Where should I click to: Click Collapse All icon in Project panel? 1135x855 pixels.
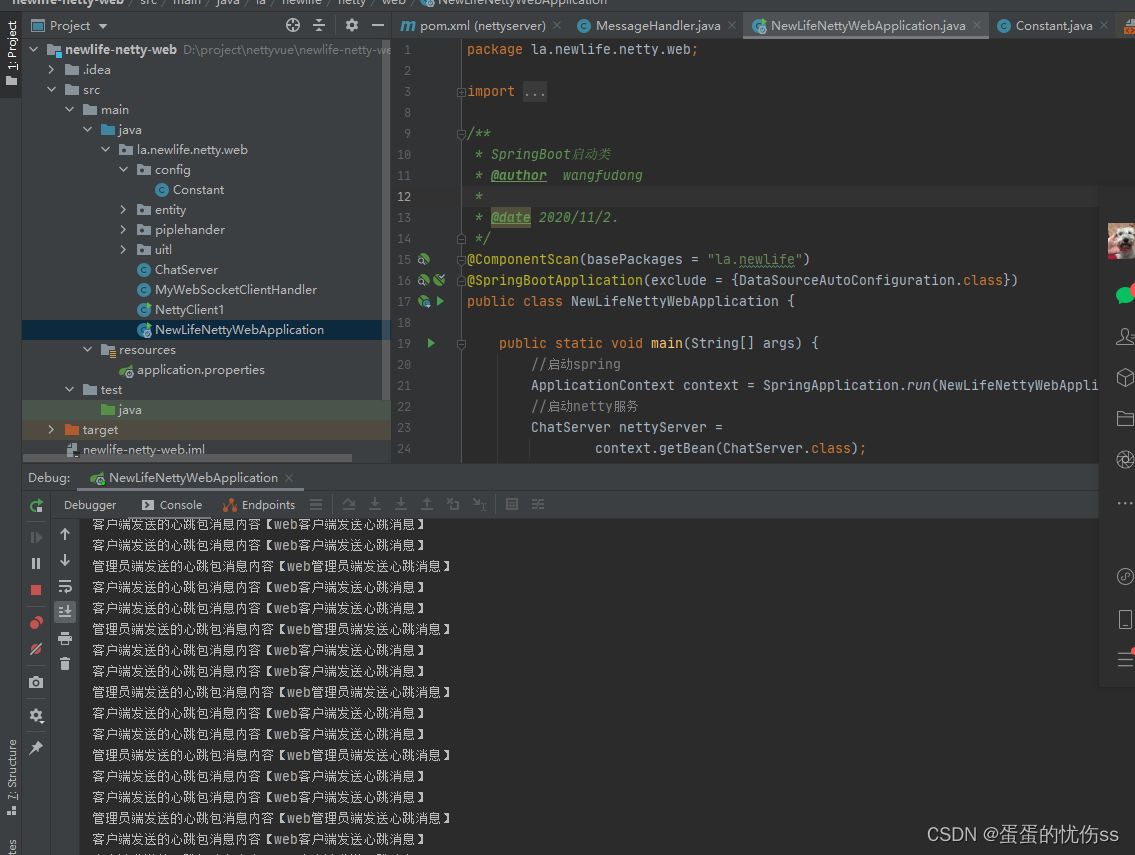pyautogui.click(x=319, y=25)
